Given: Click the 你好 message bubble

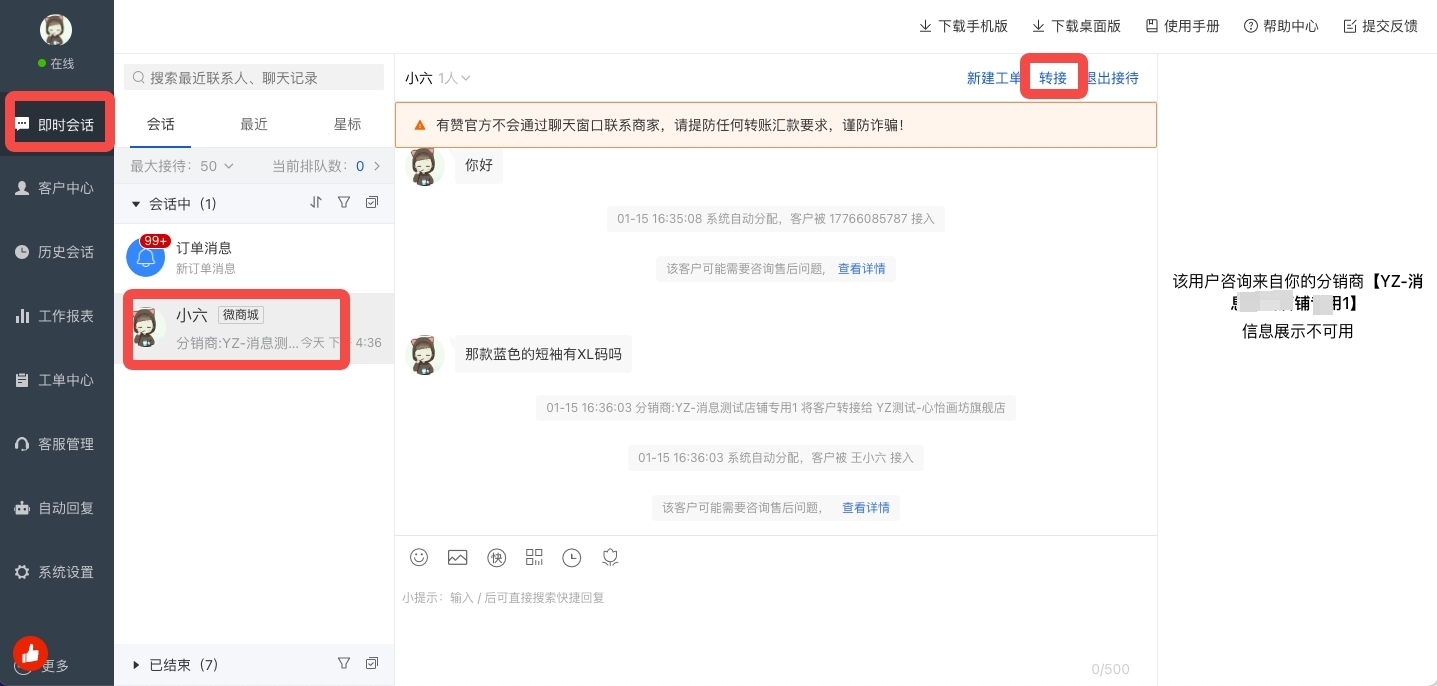Looking at the screenshot, I should point(480,166).
